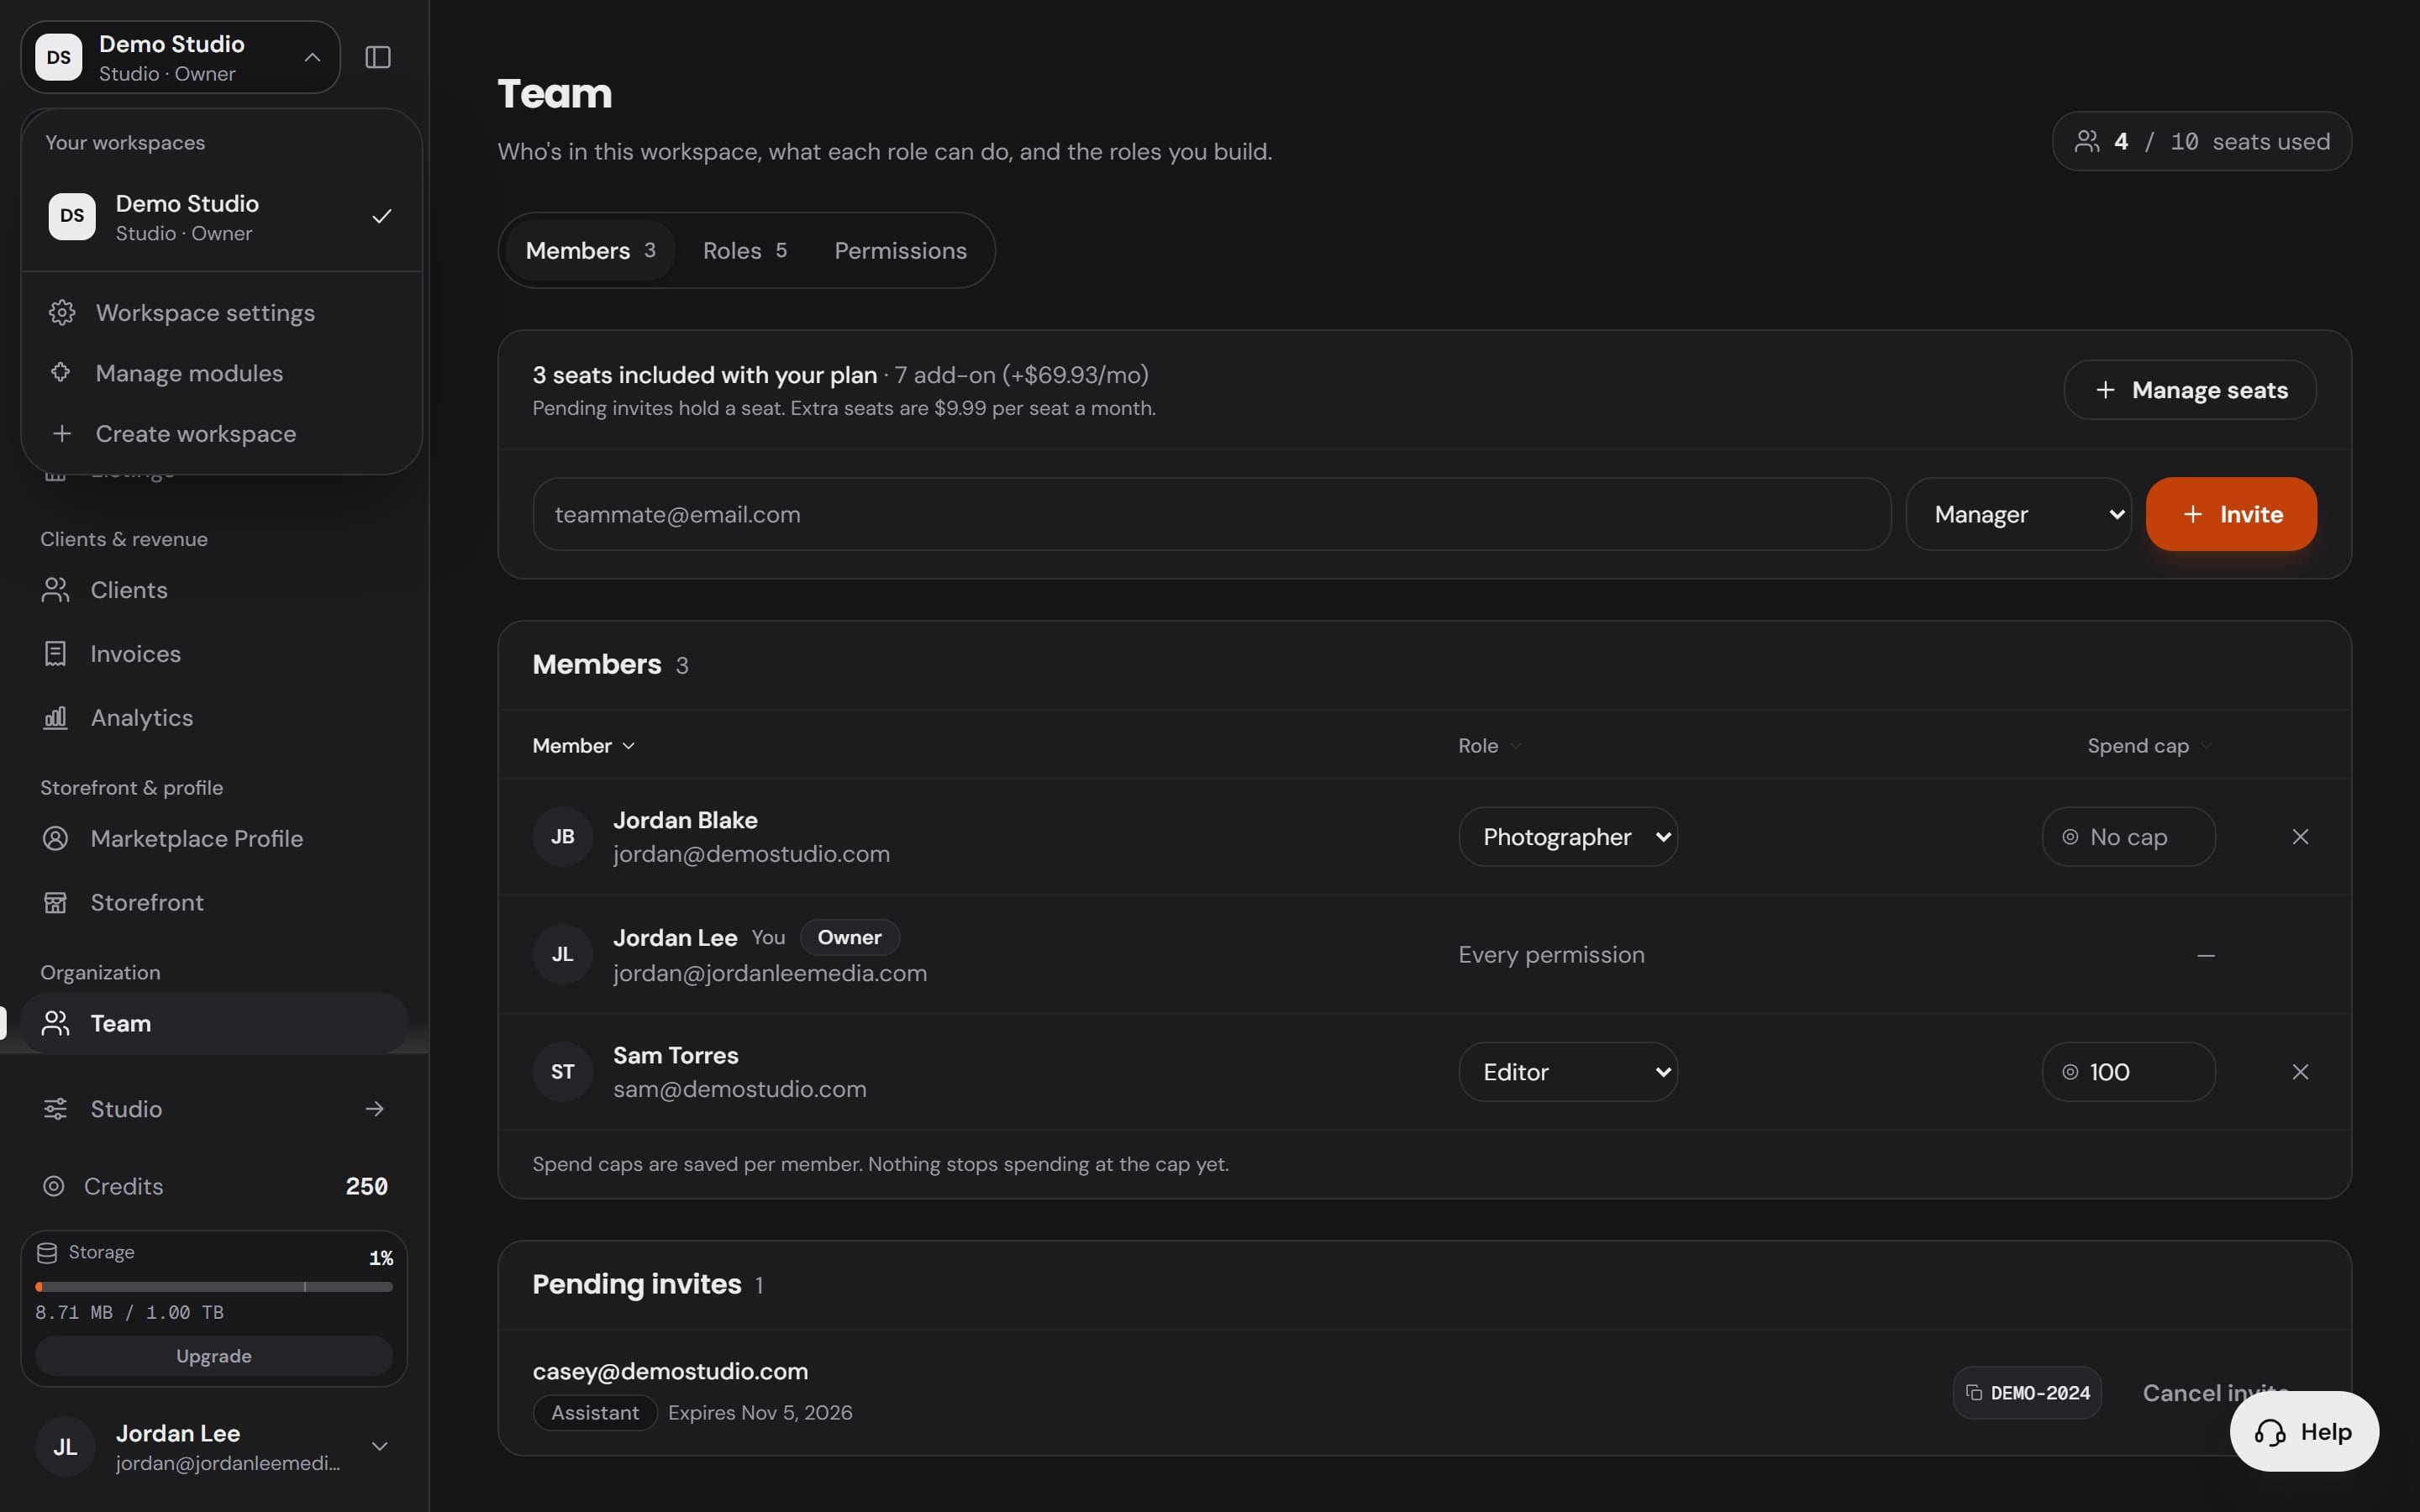Open Marketplace Profile page

(x=214, y=838)
